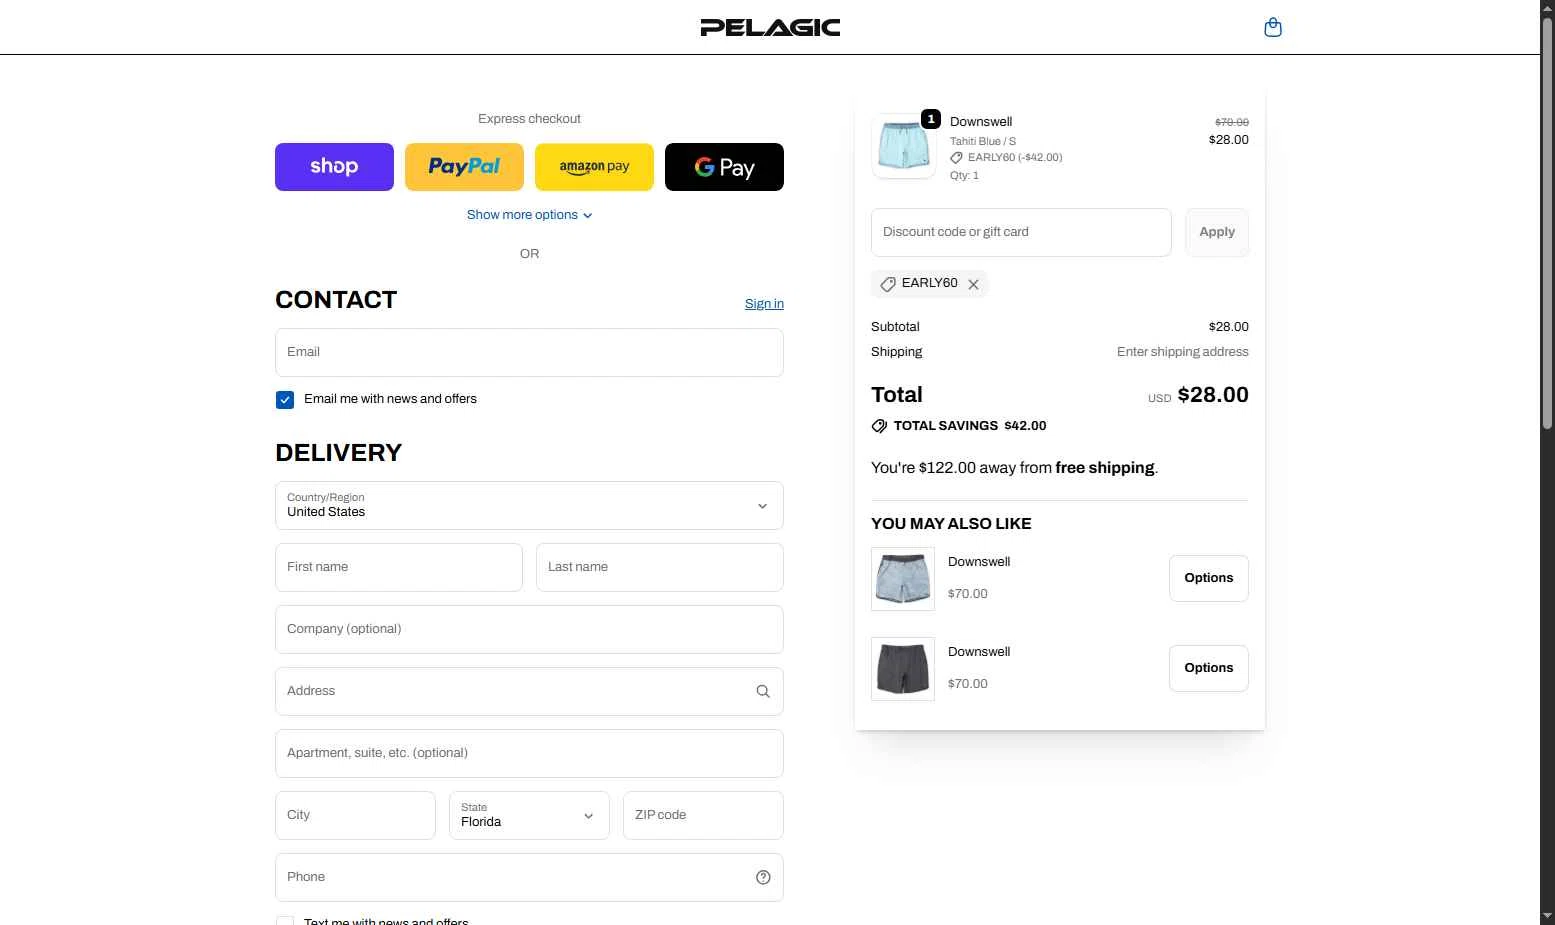This screenshot has height=925, width=1555.
Task: Click the free shipping message text
Action: pos(1015,468)
